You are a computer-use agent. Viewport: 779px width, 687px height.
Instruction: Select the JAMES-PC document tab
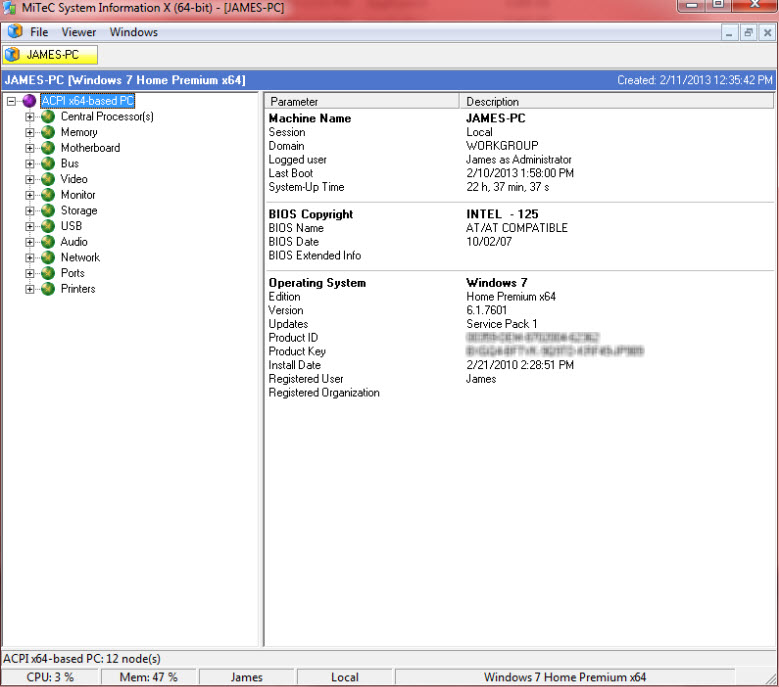(50, 55)
